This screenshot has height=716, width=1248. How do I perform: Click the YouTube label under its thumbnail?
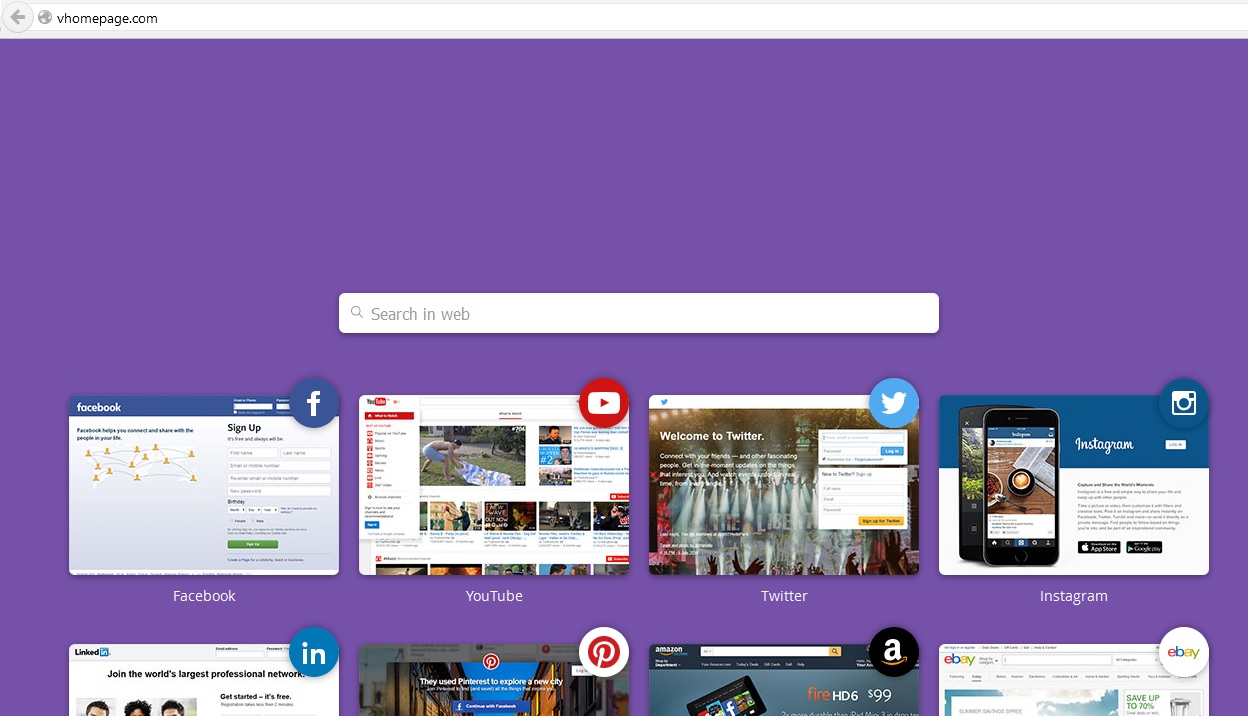point(494,596)
